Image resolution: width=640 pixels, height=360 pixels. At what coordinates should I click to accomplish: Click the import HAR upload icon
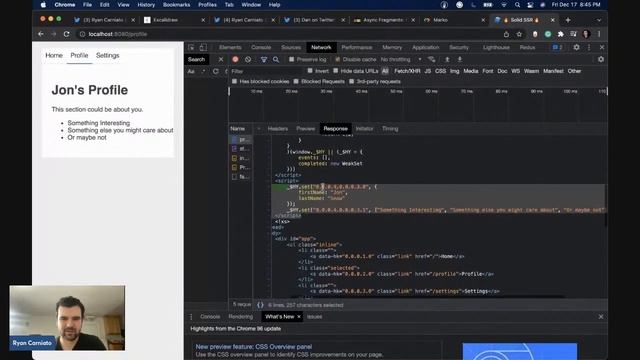coord(447,60)
